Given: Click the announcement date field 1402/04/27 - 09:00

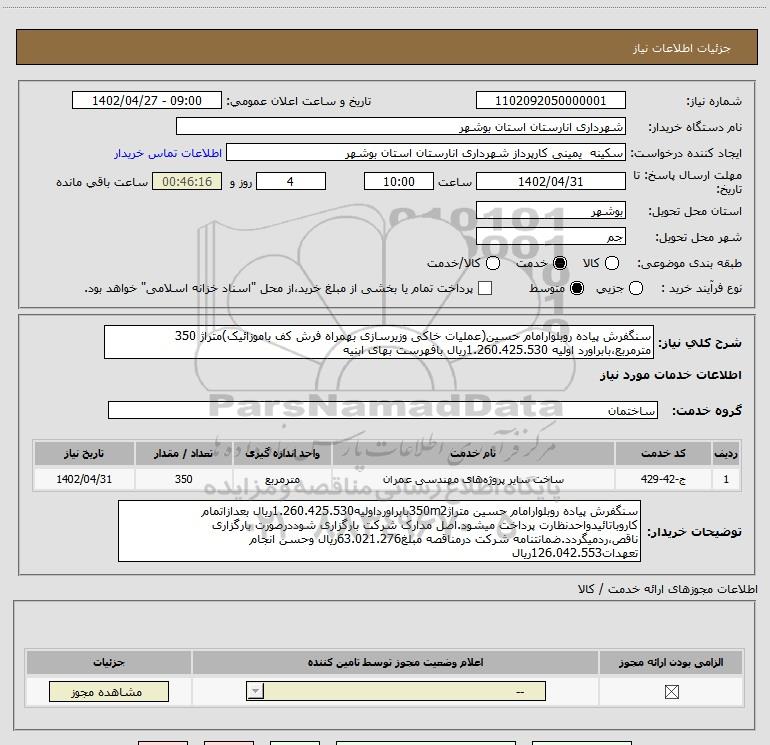Looking at the screenshot, I should click(x=147, y=100).
